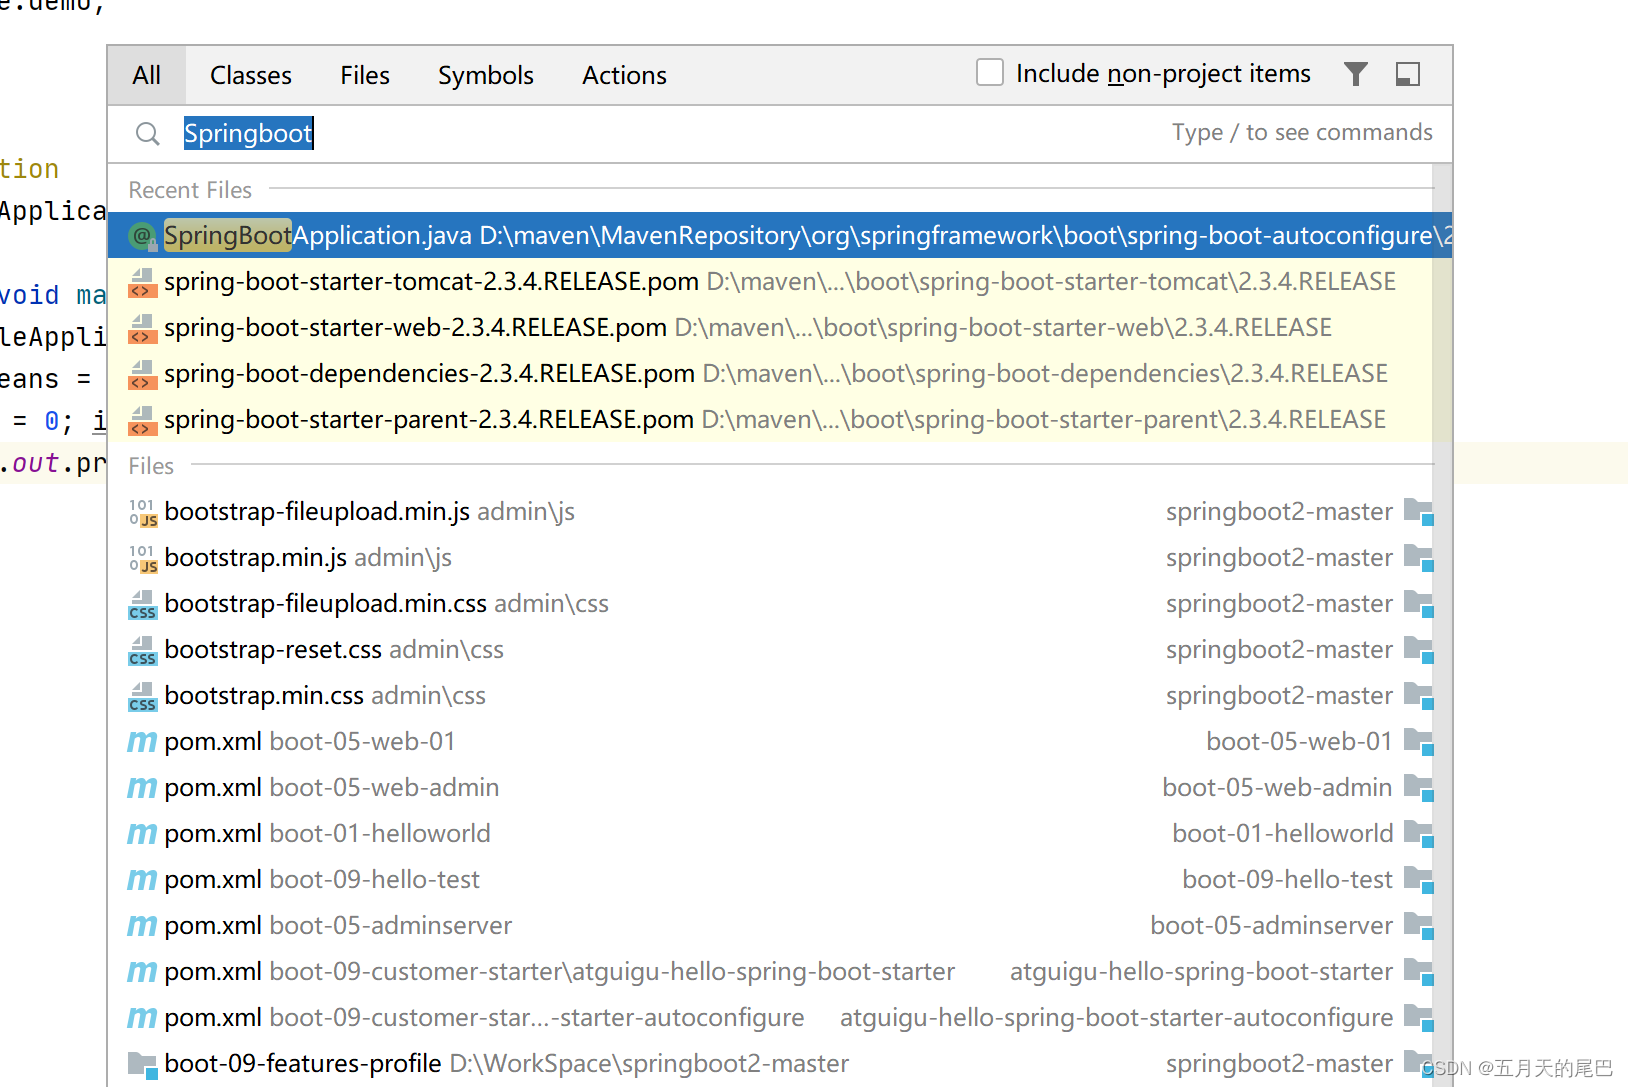Open bootstrap-reset.css file

coord(769,649)
